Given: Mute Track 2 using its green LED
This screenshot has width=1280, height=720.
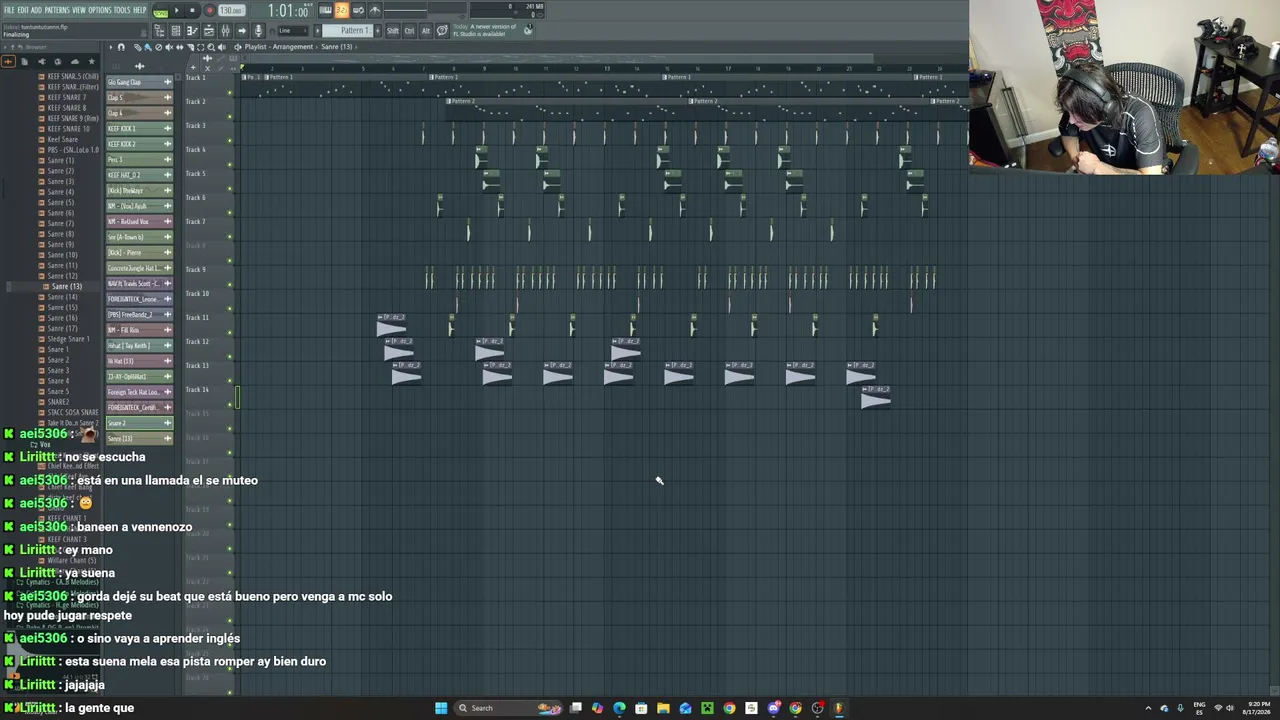Looking at the screenshot, I should click(x=230, y=118).
